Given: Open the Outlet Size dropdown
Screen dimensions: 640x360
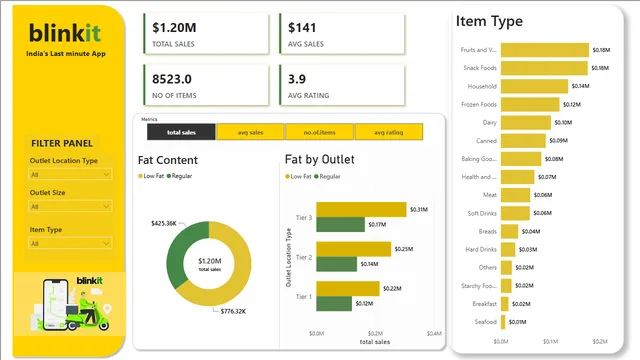Looking at the screenshot, I should pyautogui.click(x=70, y=207).
